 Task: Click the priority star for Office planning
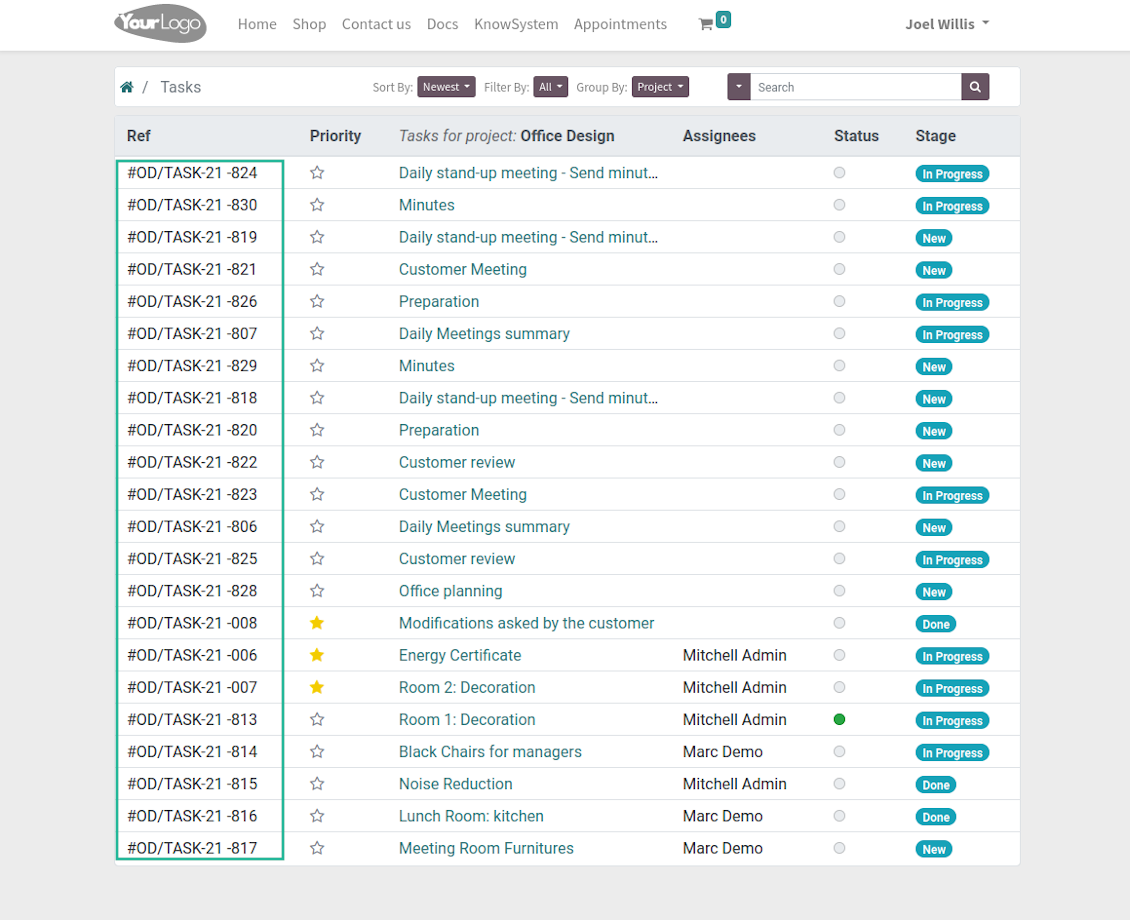[x=317, y=591]
